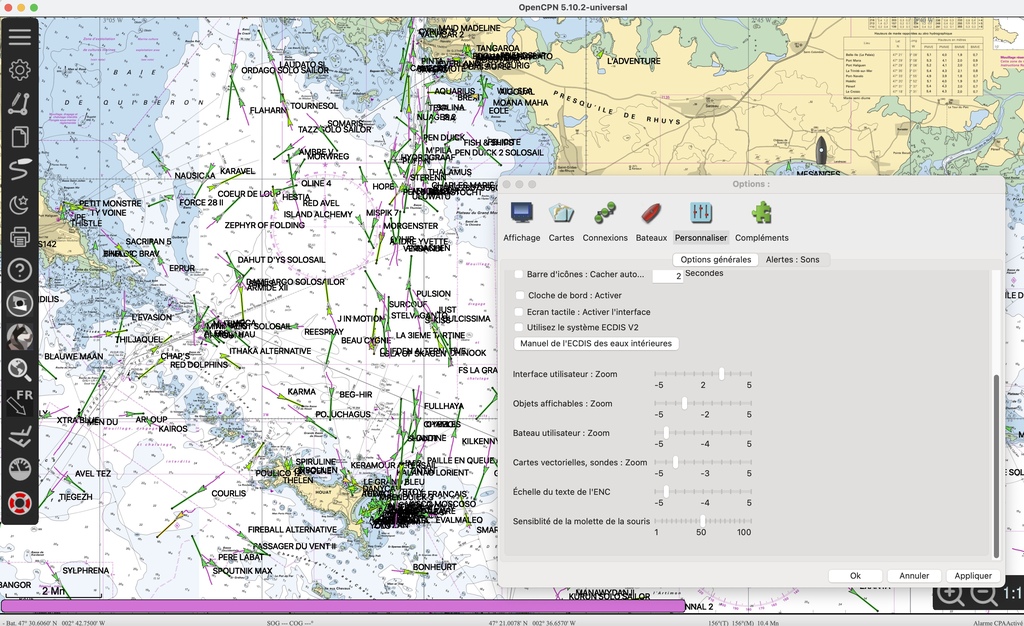The height and width of the screenshot is (626, 1024).
Task: Open the Affichage options section
Action: click(x=521, y=223)
